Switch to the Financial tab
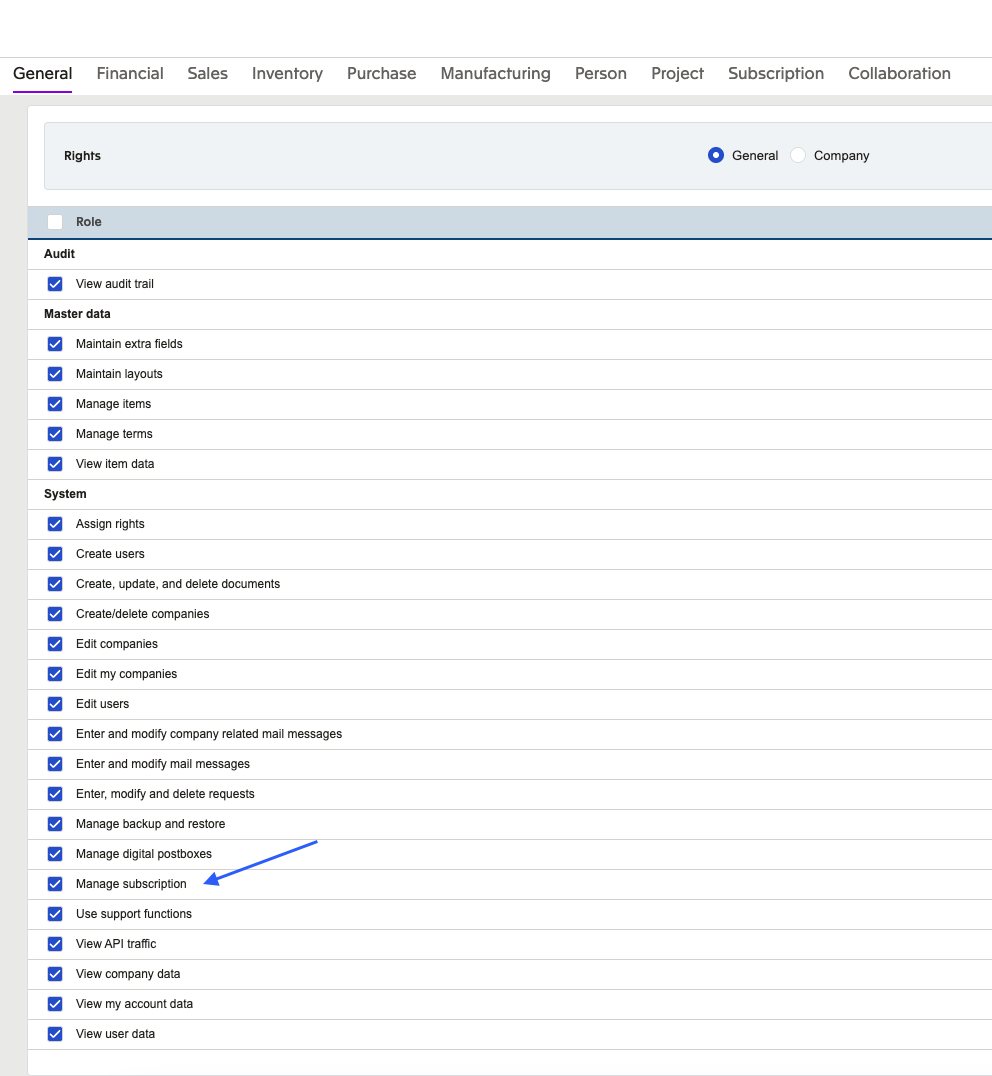Image resolution: width=992 pixels, height=1076 pixels. tap(130, 73)
